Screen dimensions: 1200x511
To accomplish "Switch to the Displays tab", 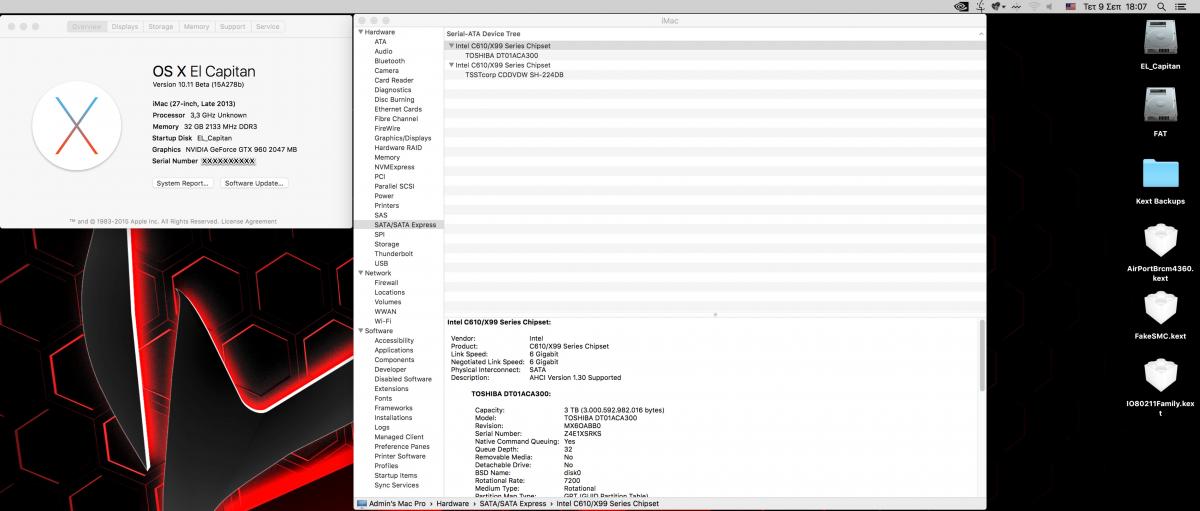I will [x=125, y=27].
